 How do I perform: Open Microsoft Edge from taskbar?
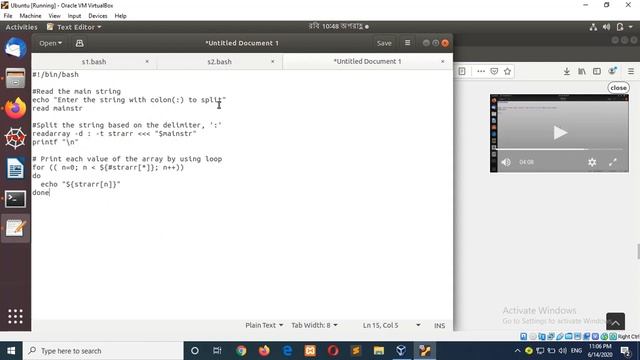click(287, 351)
